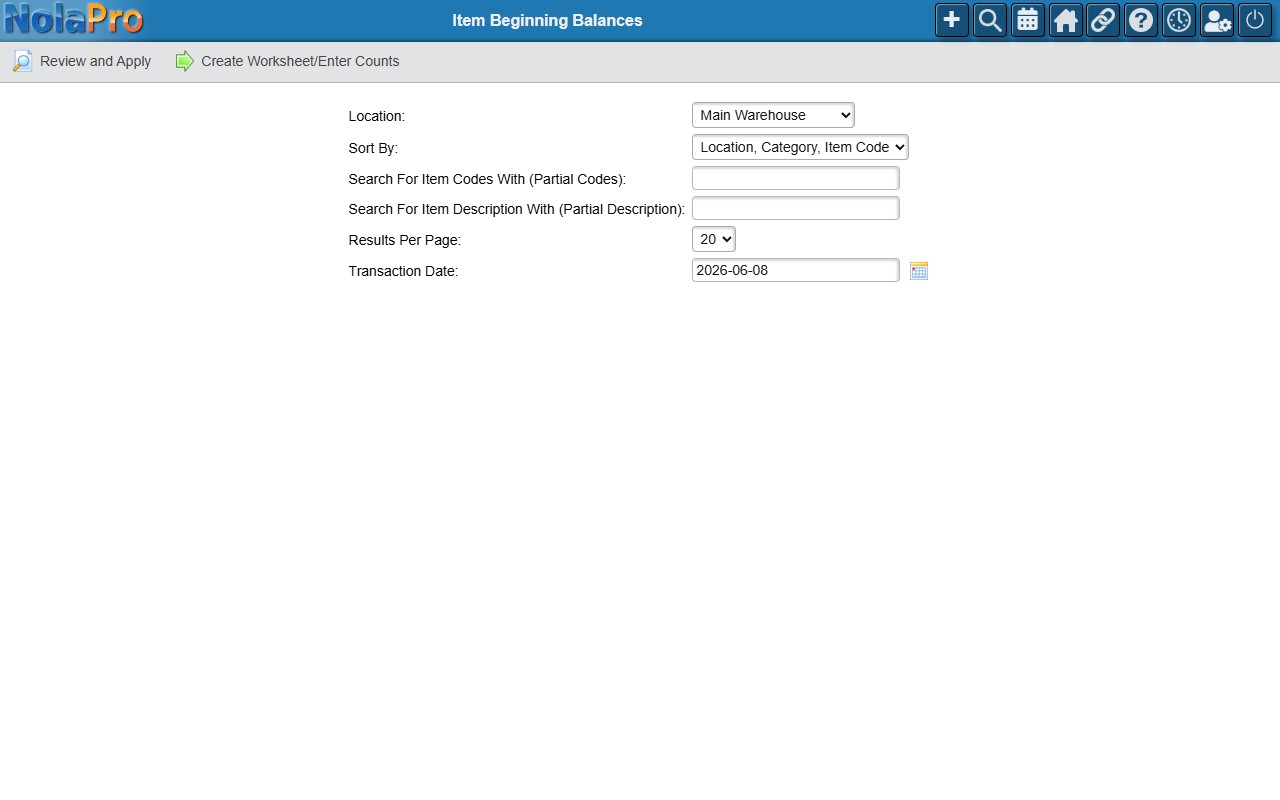Open the Transaction Date calendar picker icon

919,271
